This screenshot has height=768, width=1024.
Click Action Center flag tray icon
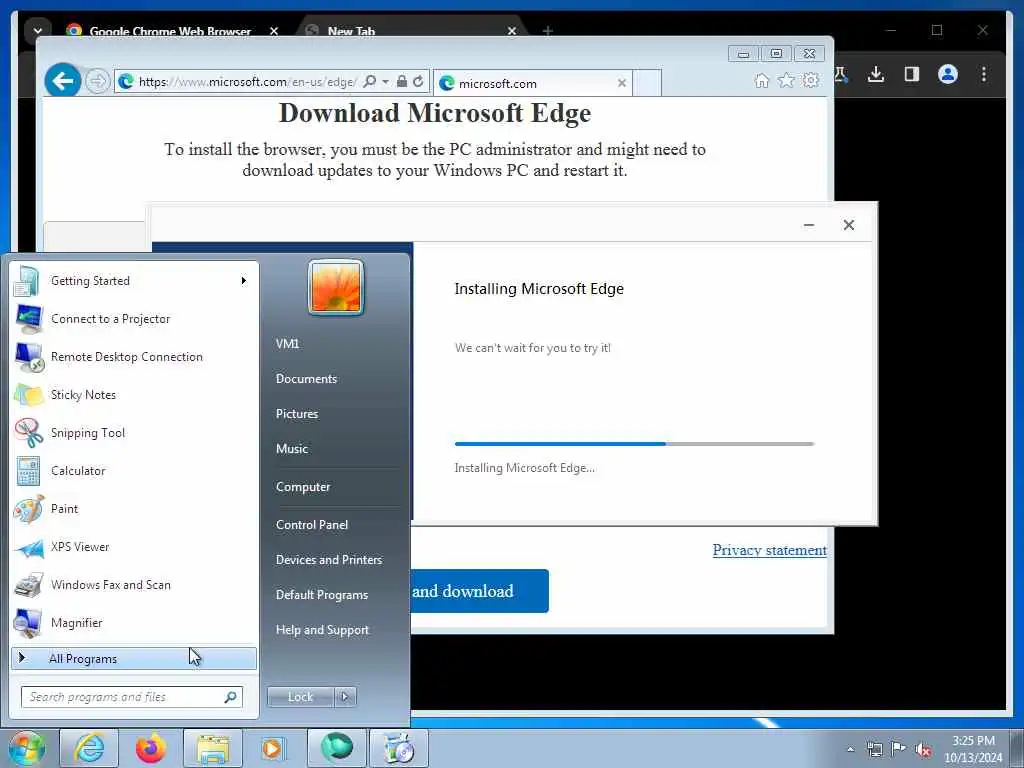coord(899,749)
